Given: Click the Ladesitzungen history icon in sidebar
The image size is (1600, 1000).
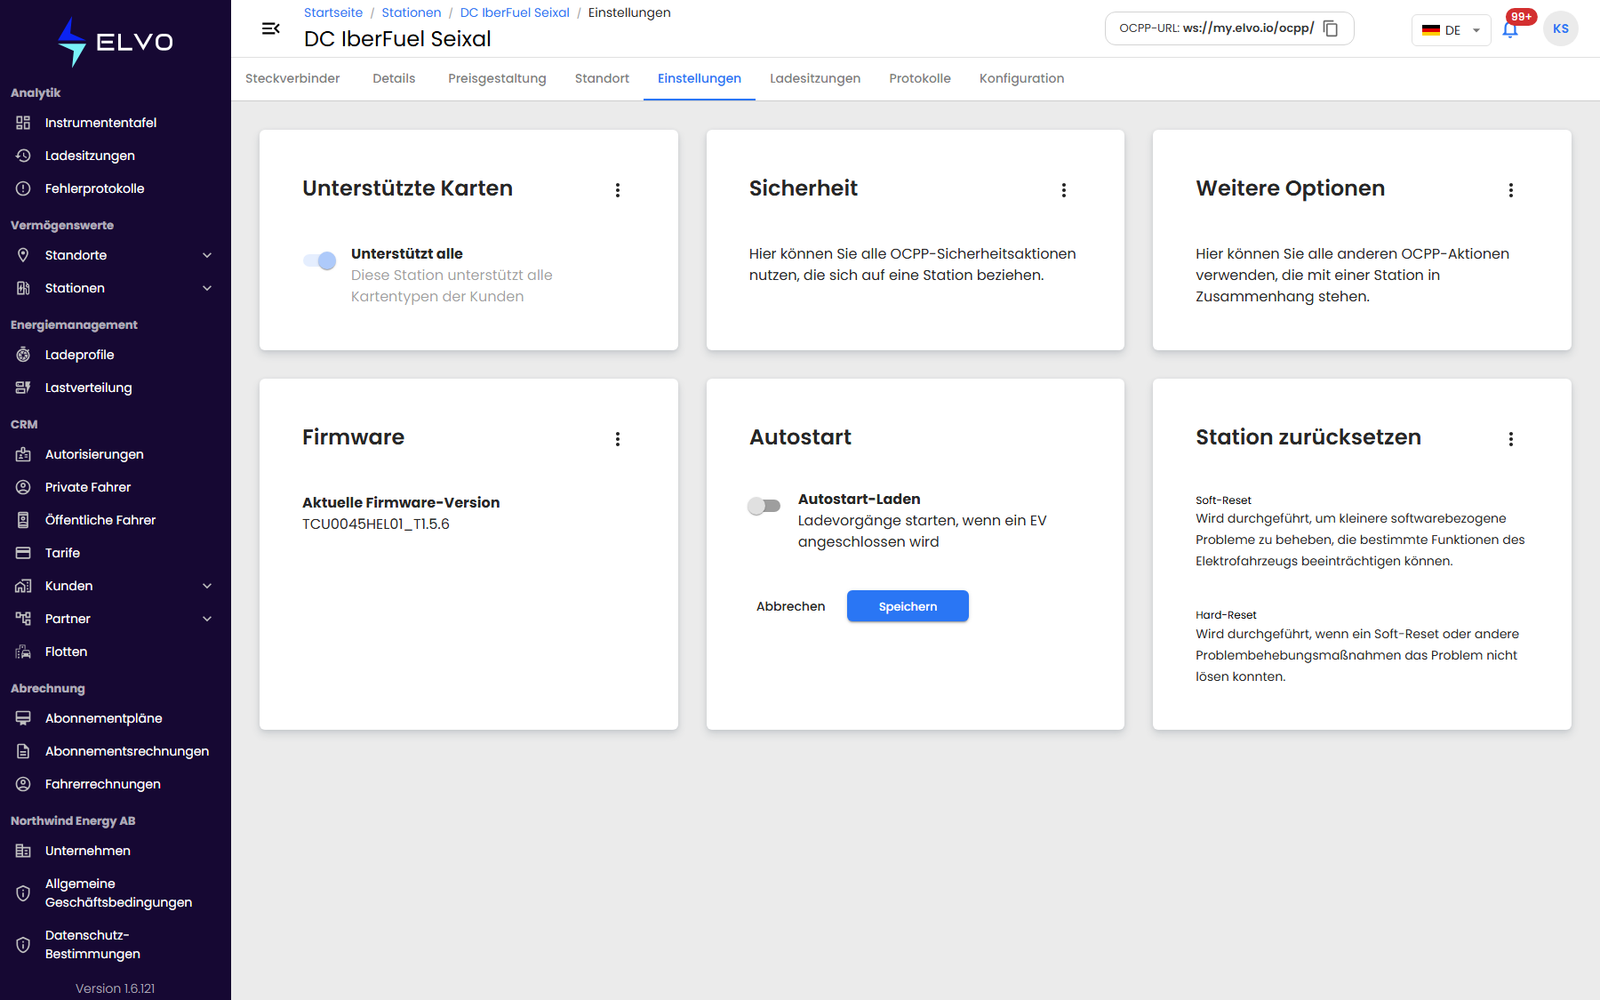Looking at the screenshot, I should [x=23, y=156].
